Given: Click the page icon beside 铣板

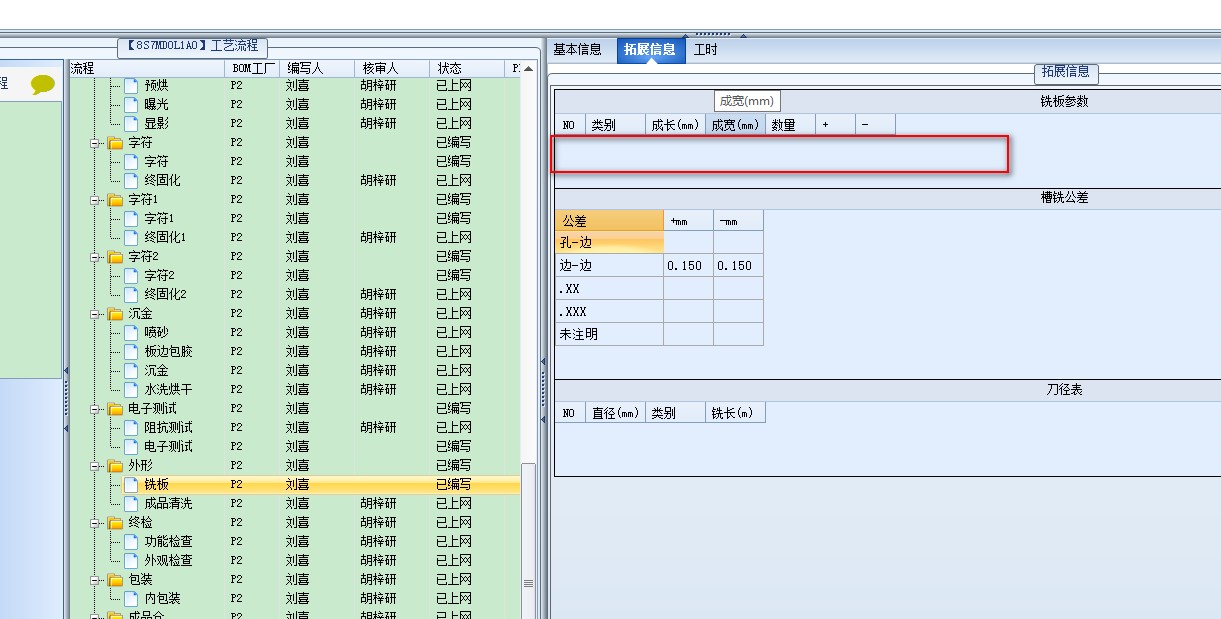Looking at the screenshot, I should click(x=131, y=485).
